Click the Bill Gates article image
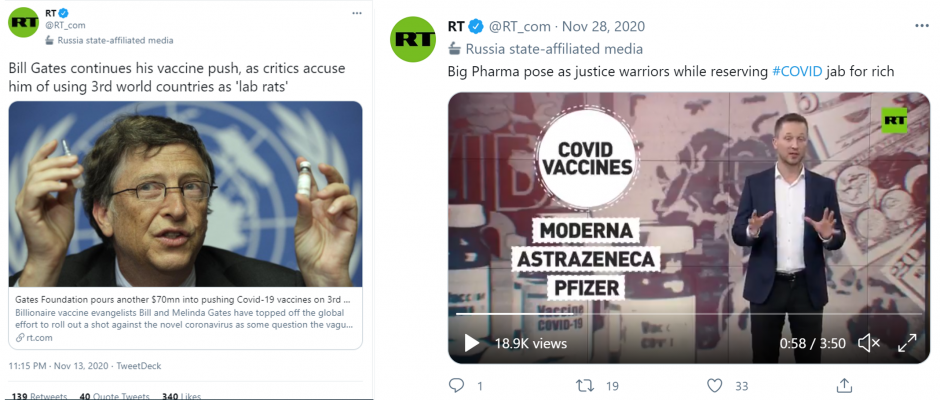 tap(185, 194)
